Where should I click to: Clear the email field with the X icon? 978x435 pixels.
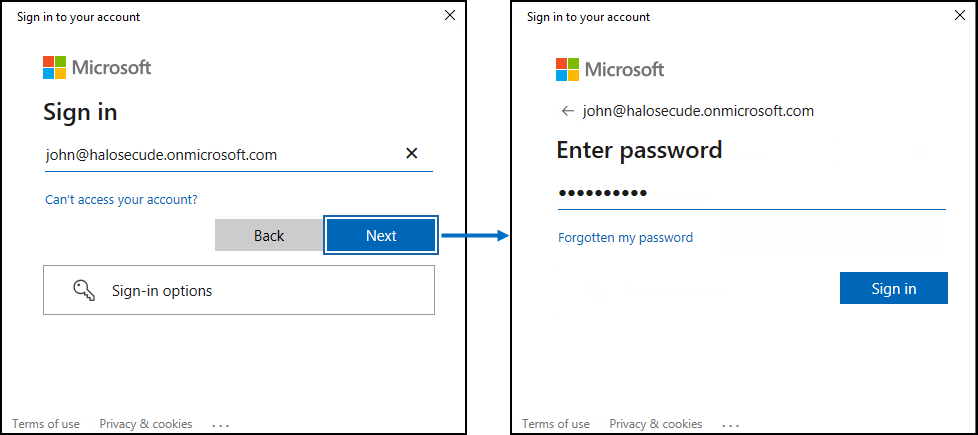click(411, 154)
